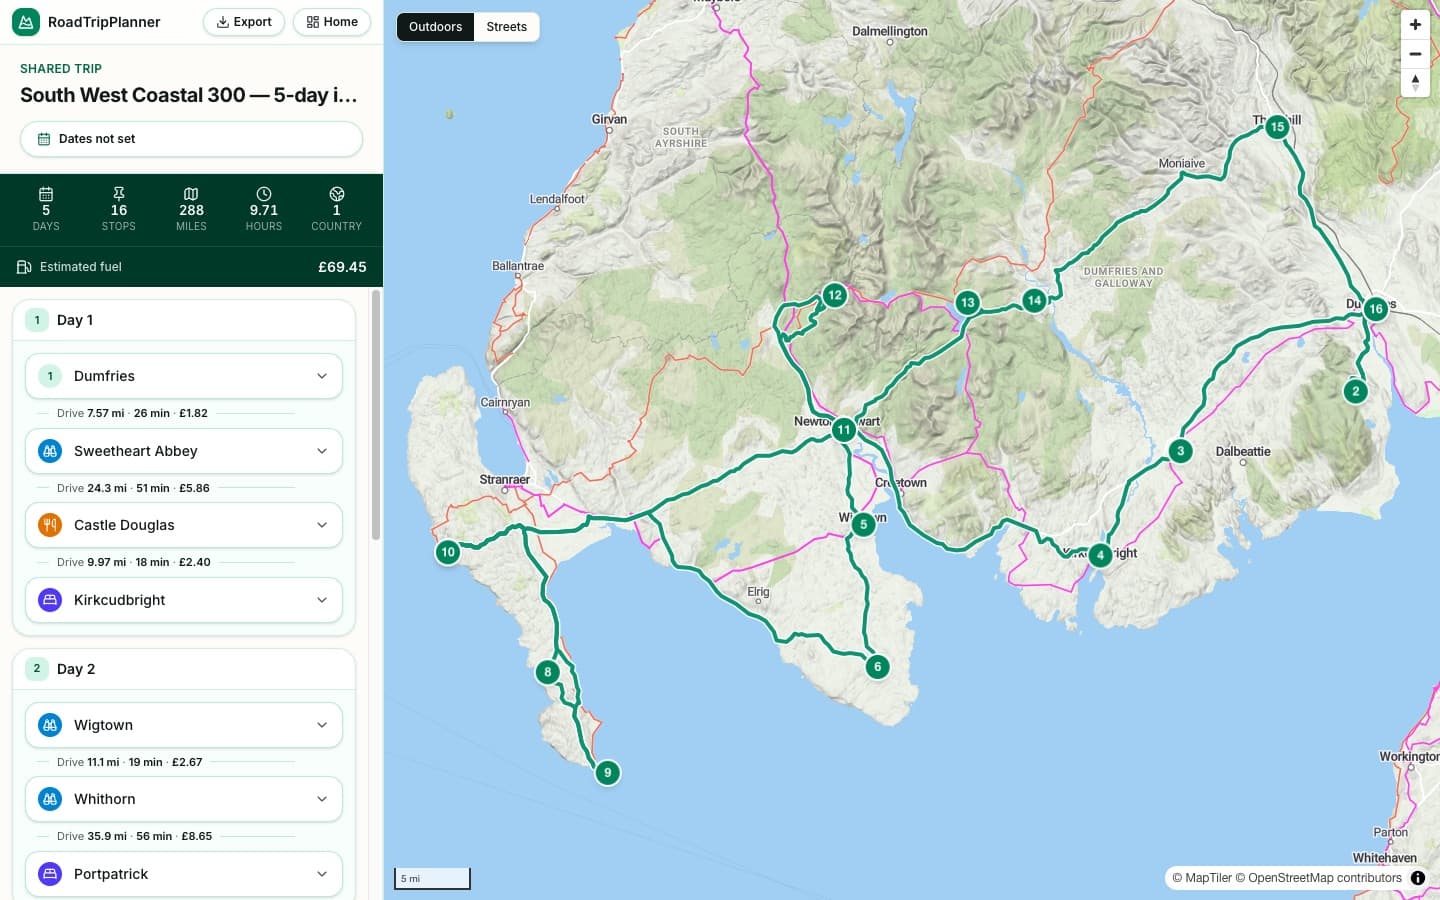Click map marker 13
1440x900 pixels.
coord(967,303)
